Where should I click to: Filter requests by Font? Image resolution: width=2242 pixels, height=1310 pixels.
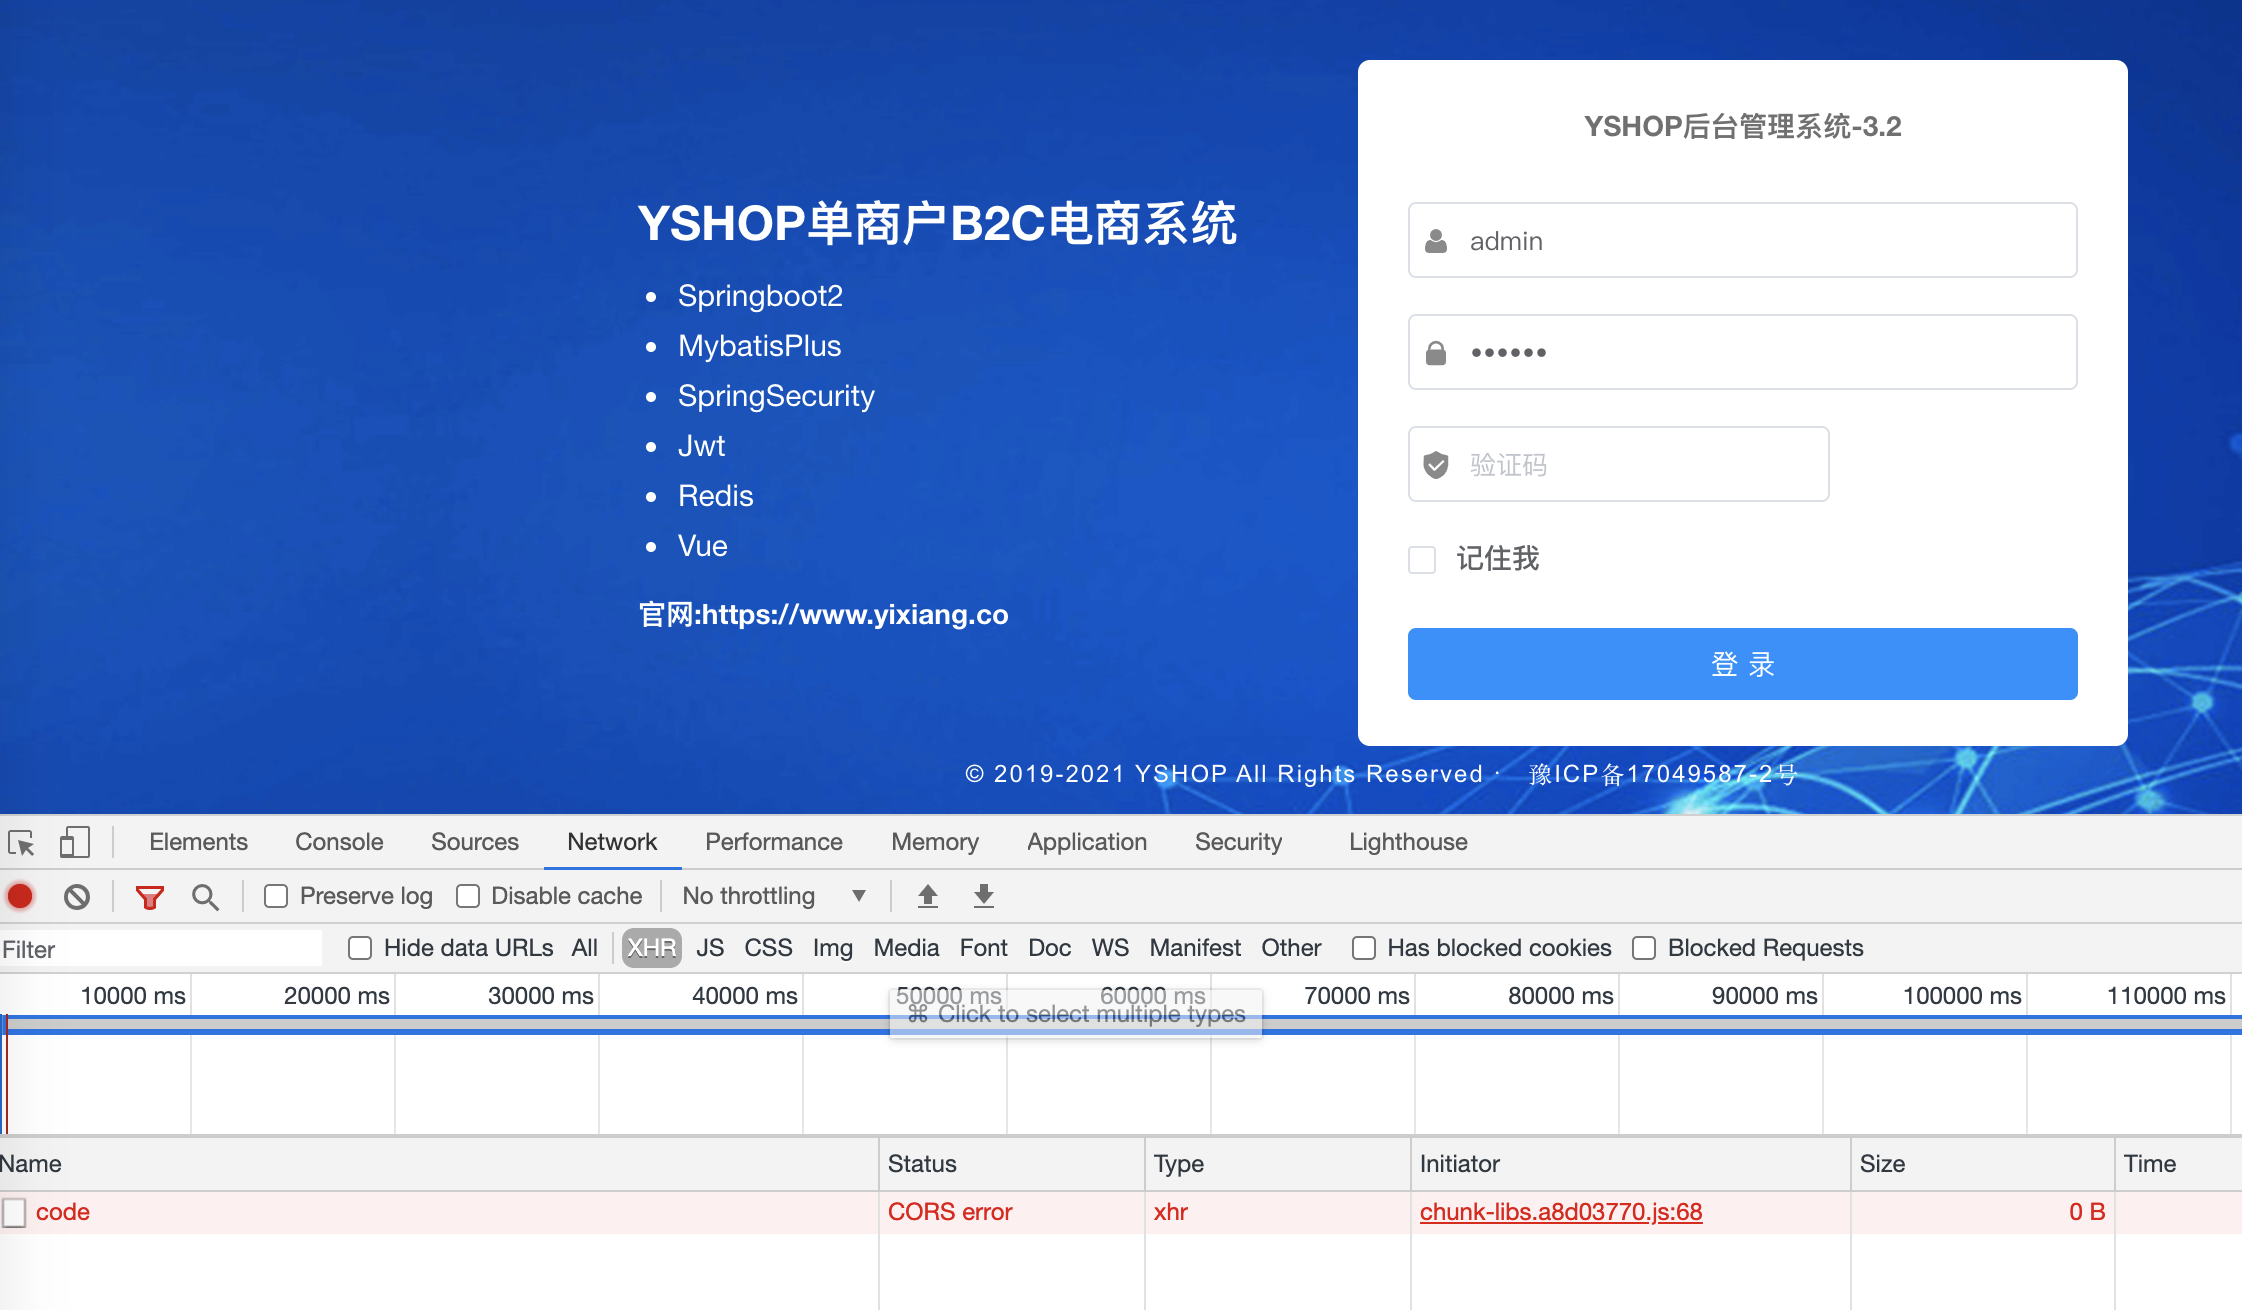click(x=984, y=948)
